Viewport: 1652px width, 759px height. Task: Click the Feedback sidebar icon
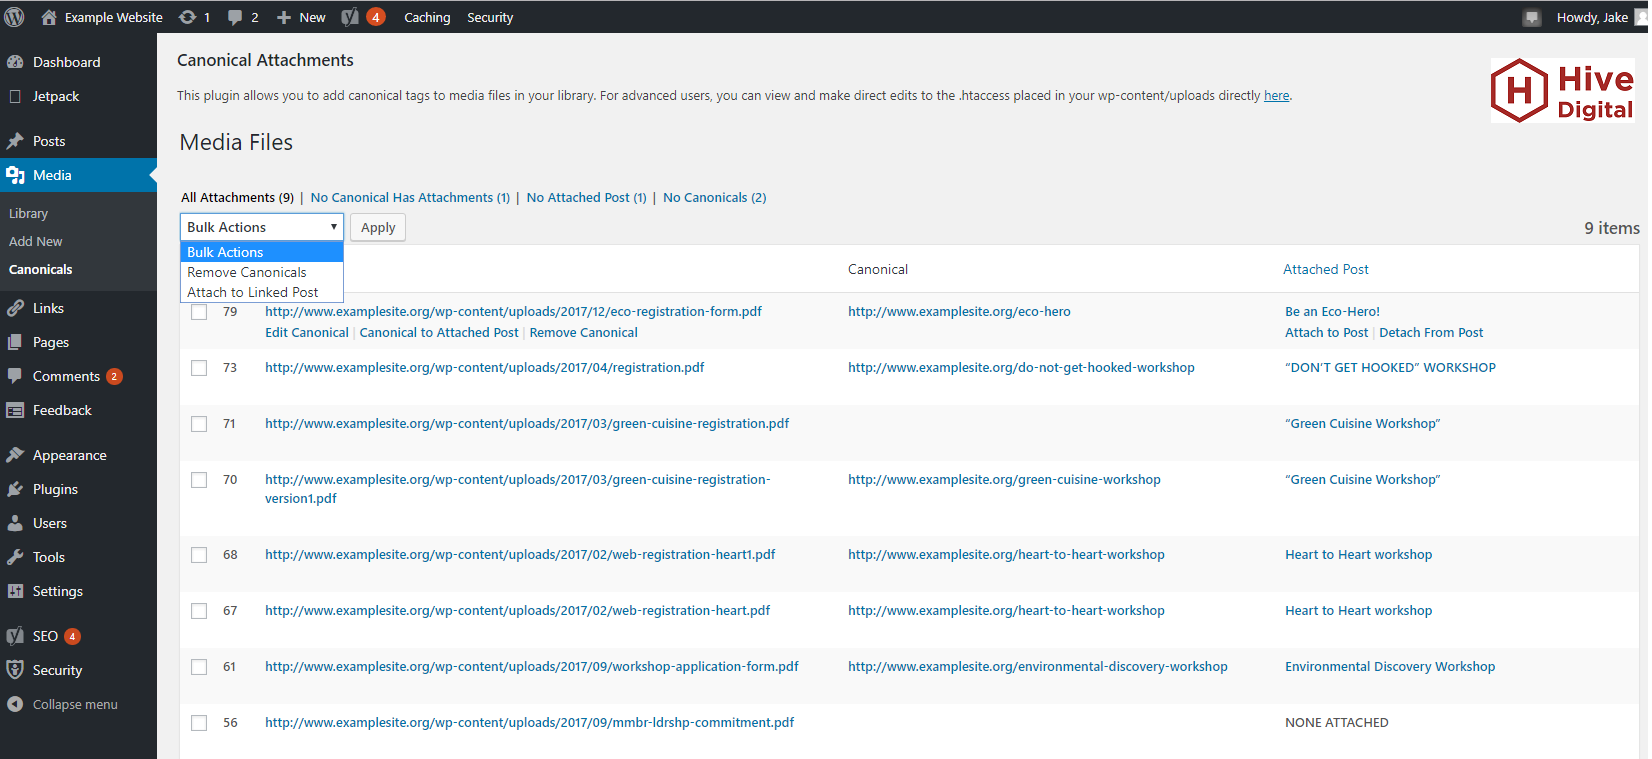click(15, 410)
